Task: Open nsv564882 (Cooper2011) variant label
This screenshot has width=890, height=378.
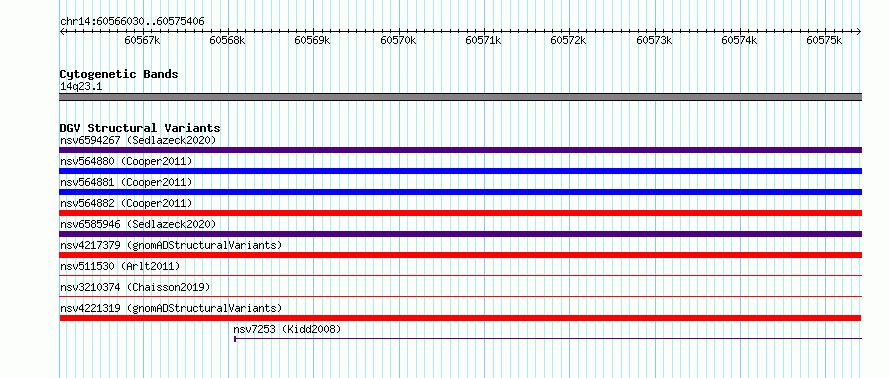Action: coord(126,203)
